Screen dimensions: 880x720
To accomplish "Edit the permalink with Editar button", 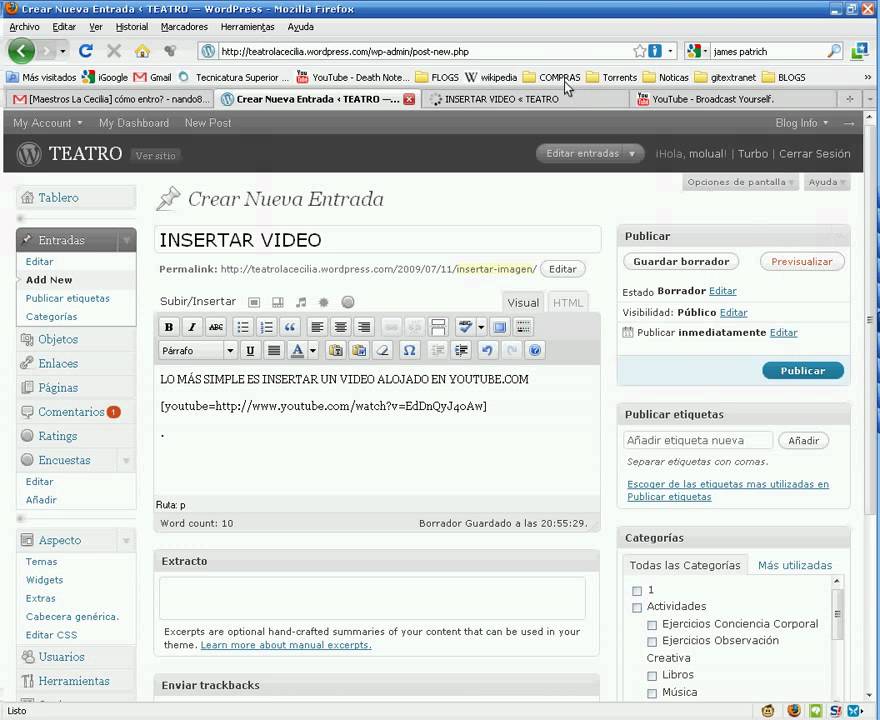I will point(562,269).
